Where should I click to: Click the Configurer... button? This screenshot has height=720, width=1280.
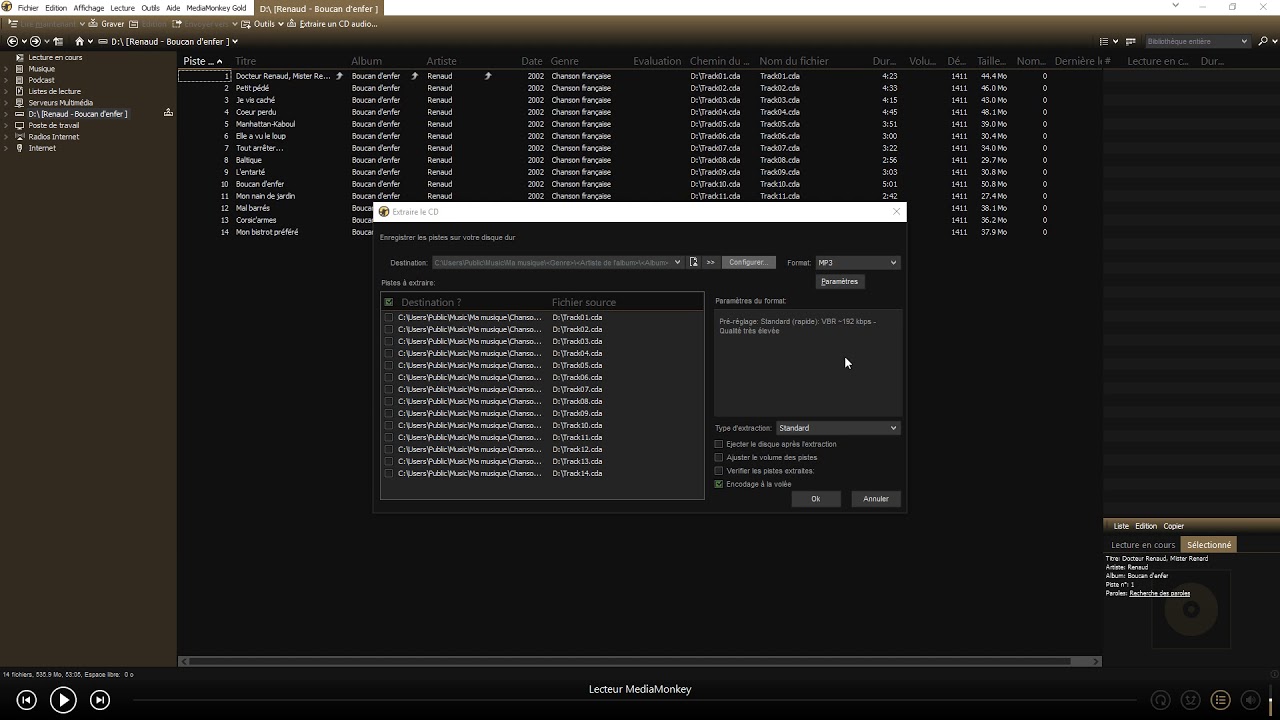pyautogui.click(x=748, y=262)
